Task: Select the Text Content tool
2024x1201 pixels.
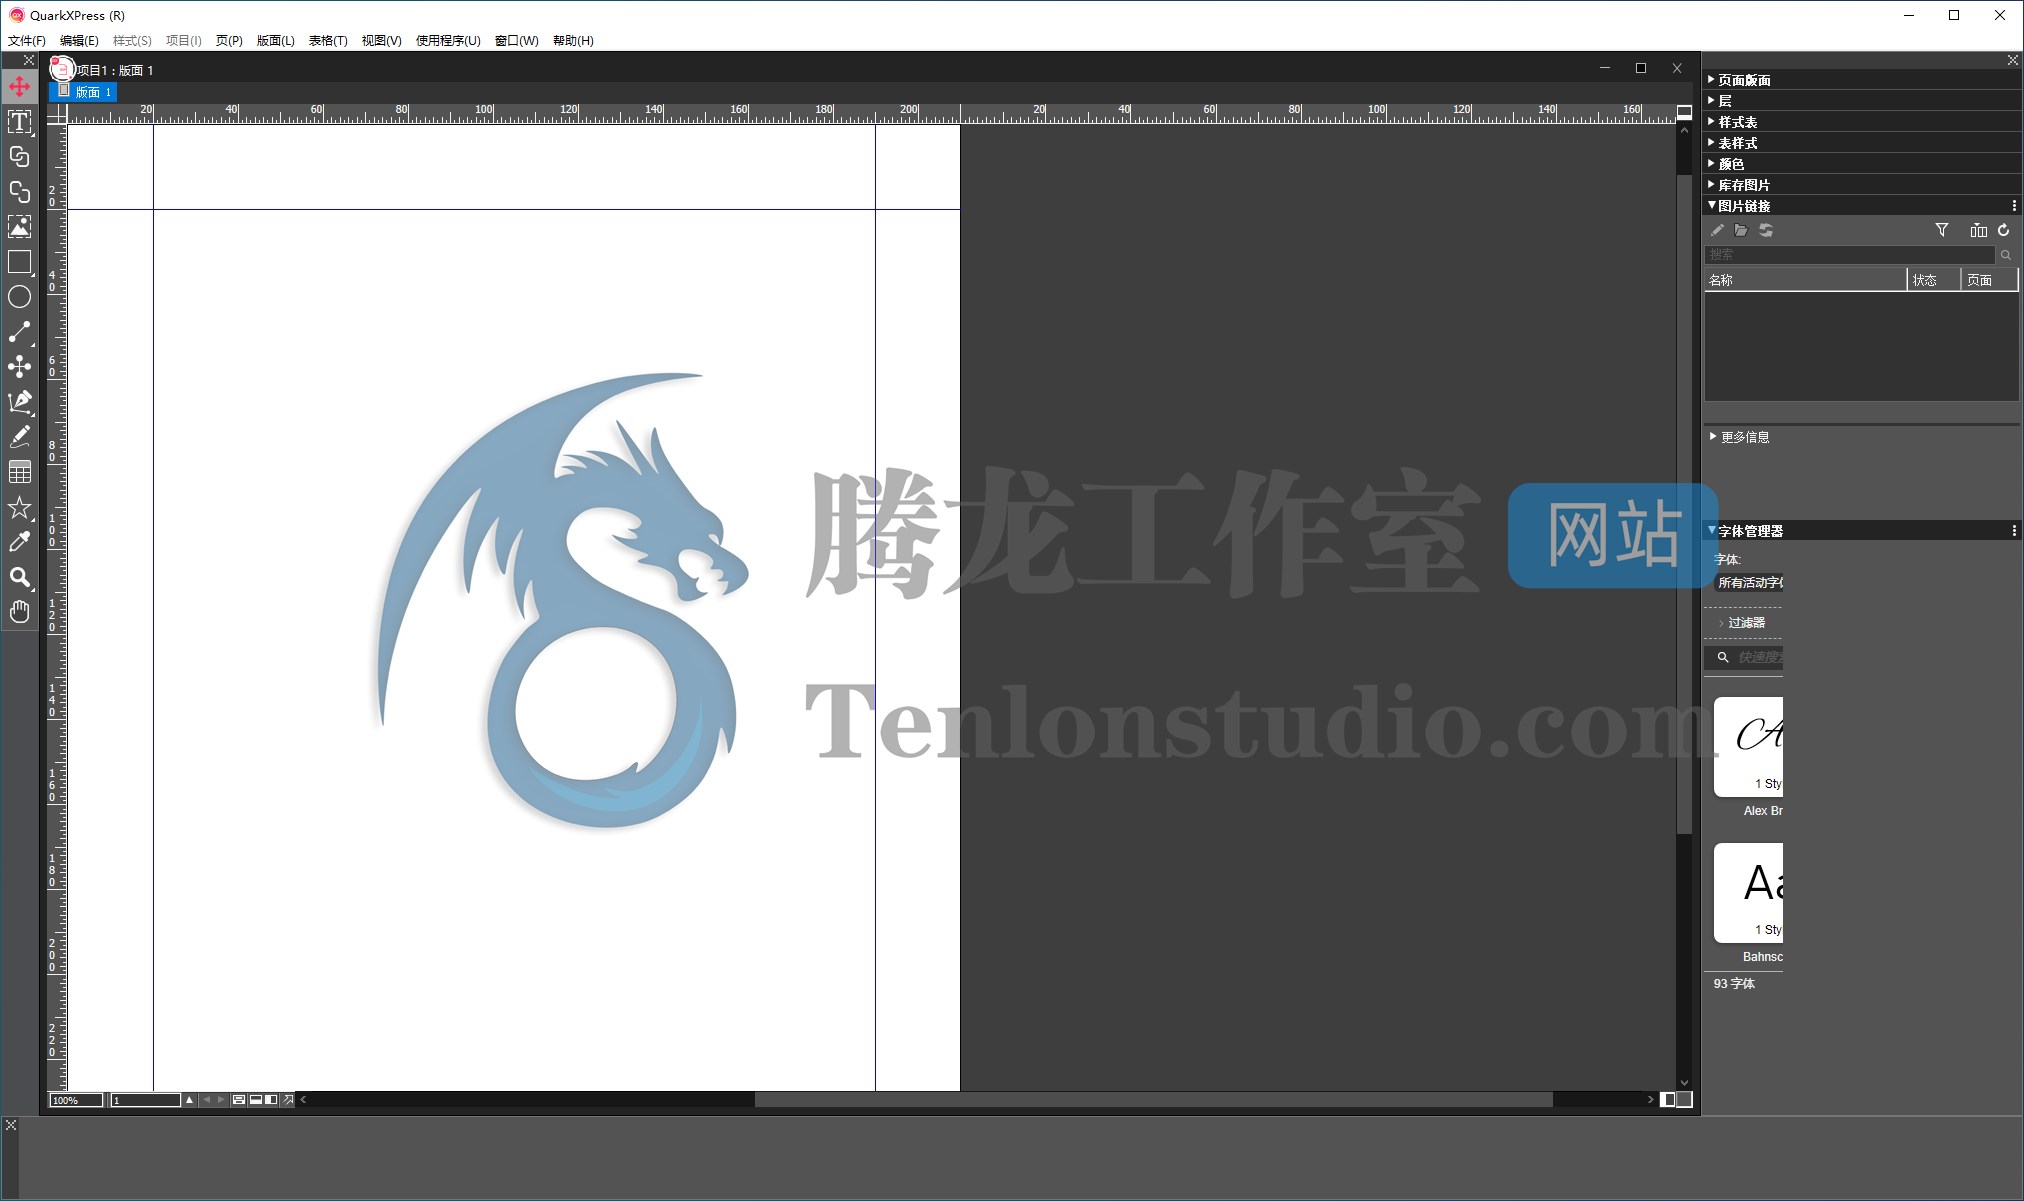Action: pos(19,122)
